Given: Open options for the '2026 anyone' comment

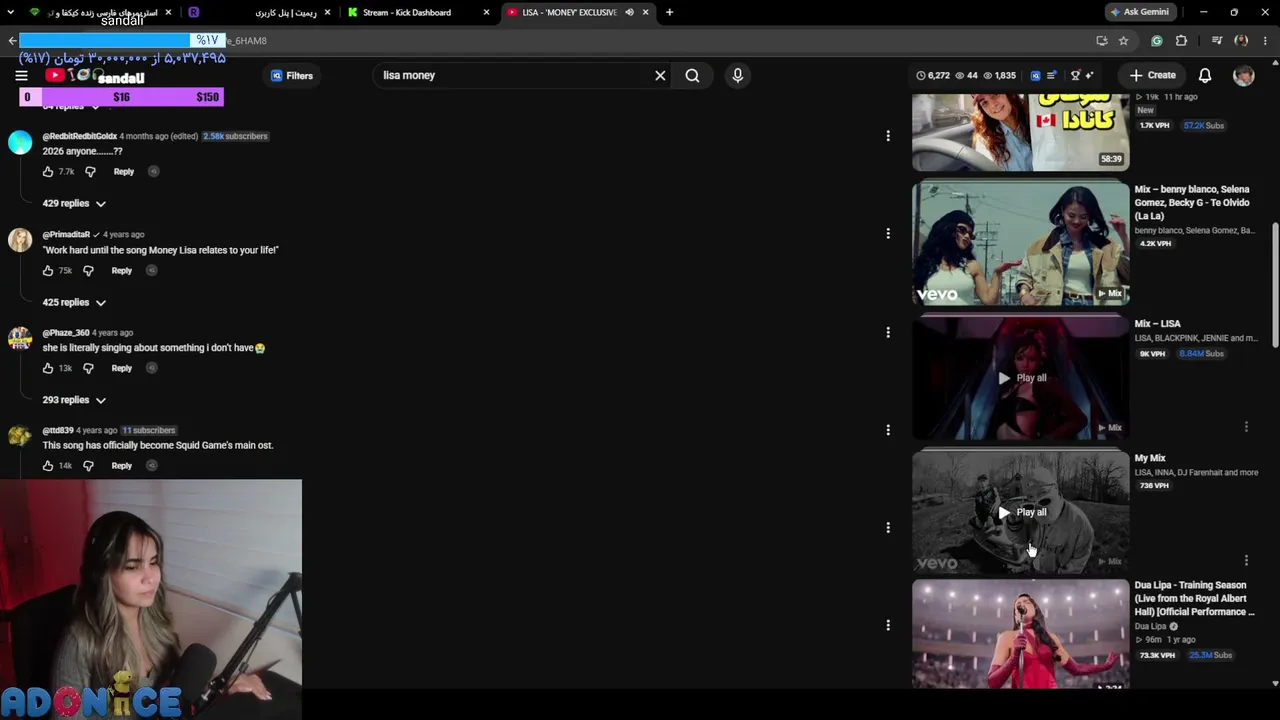Looking at the screenshot, I should point(888,136).
